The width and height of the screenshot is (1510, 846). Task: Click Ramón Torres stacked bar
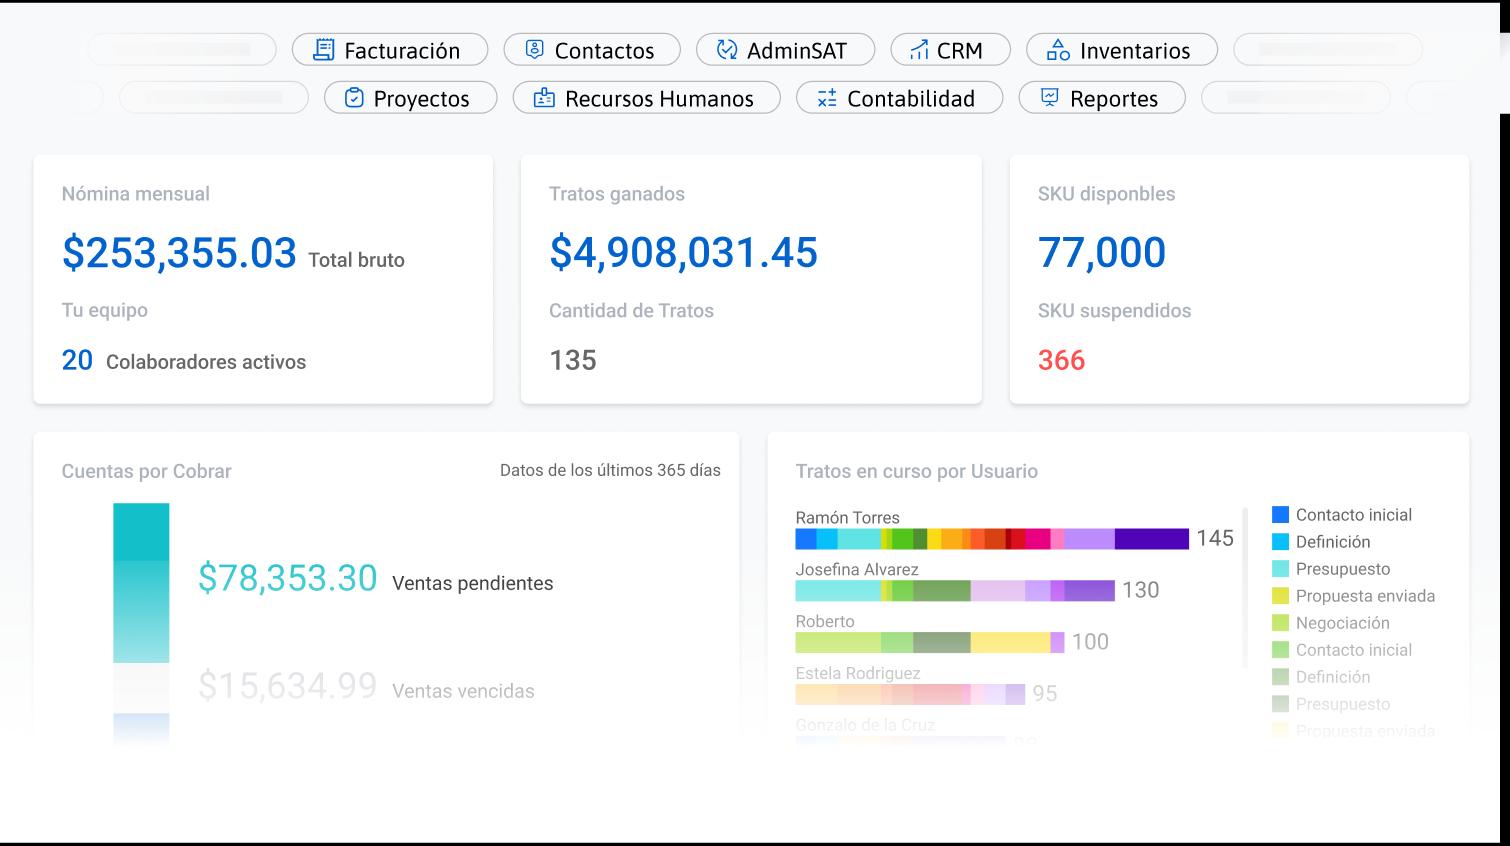tap(992, 539)
